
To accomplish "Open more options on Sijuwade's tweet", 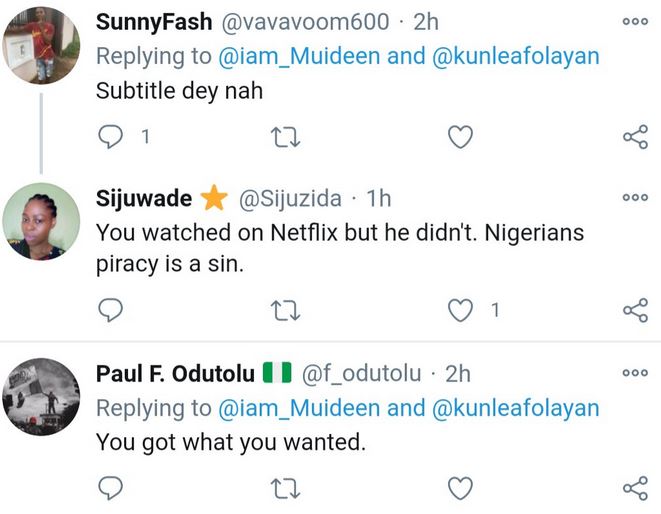I will click(x=635, y=197).
